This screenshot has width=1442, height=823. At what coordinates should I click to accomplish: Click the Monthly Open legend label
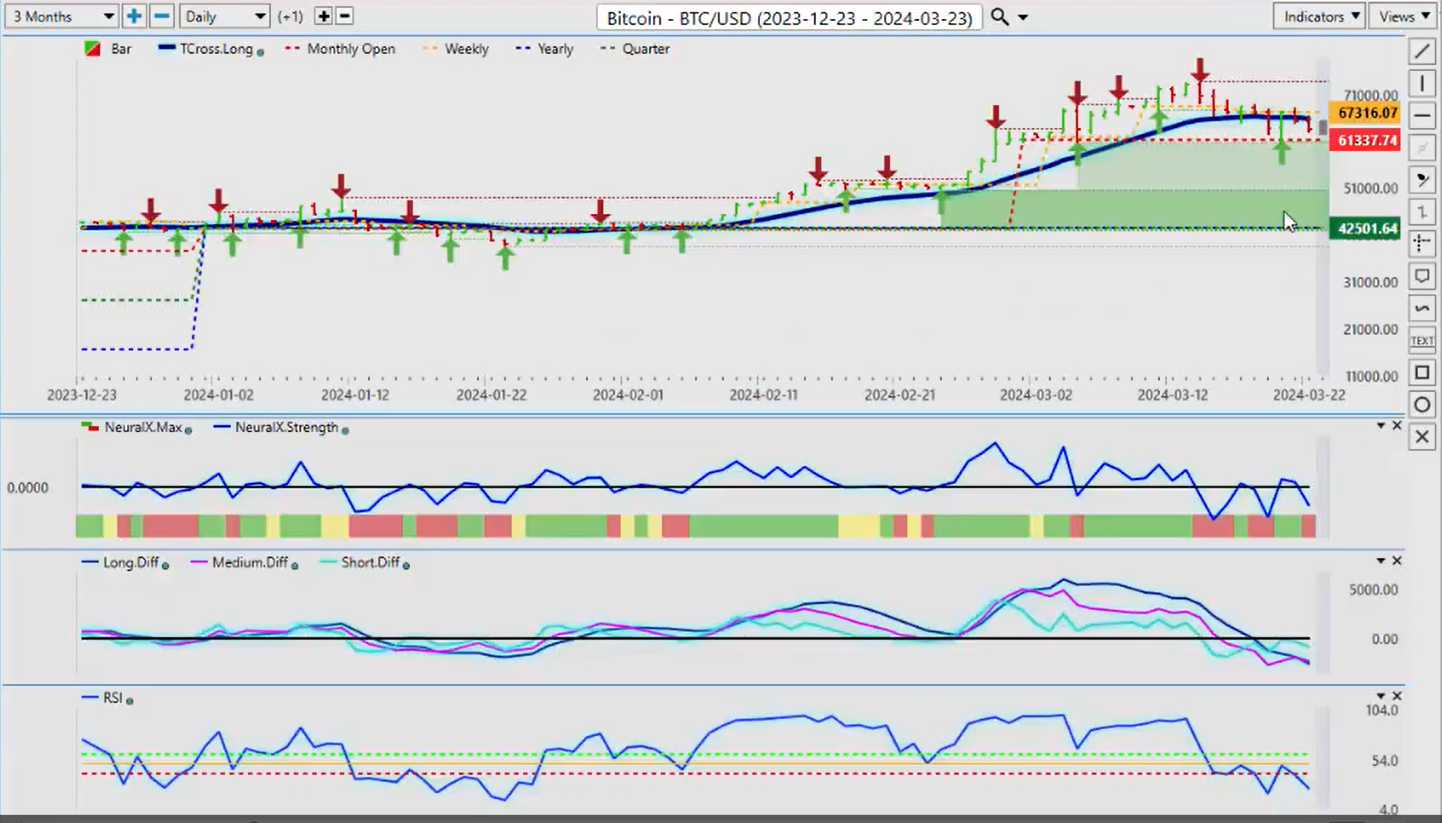351,48
